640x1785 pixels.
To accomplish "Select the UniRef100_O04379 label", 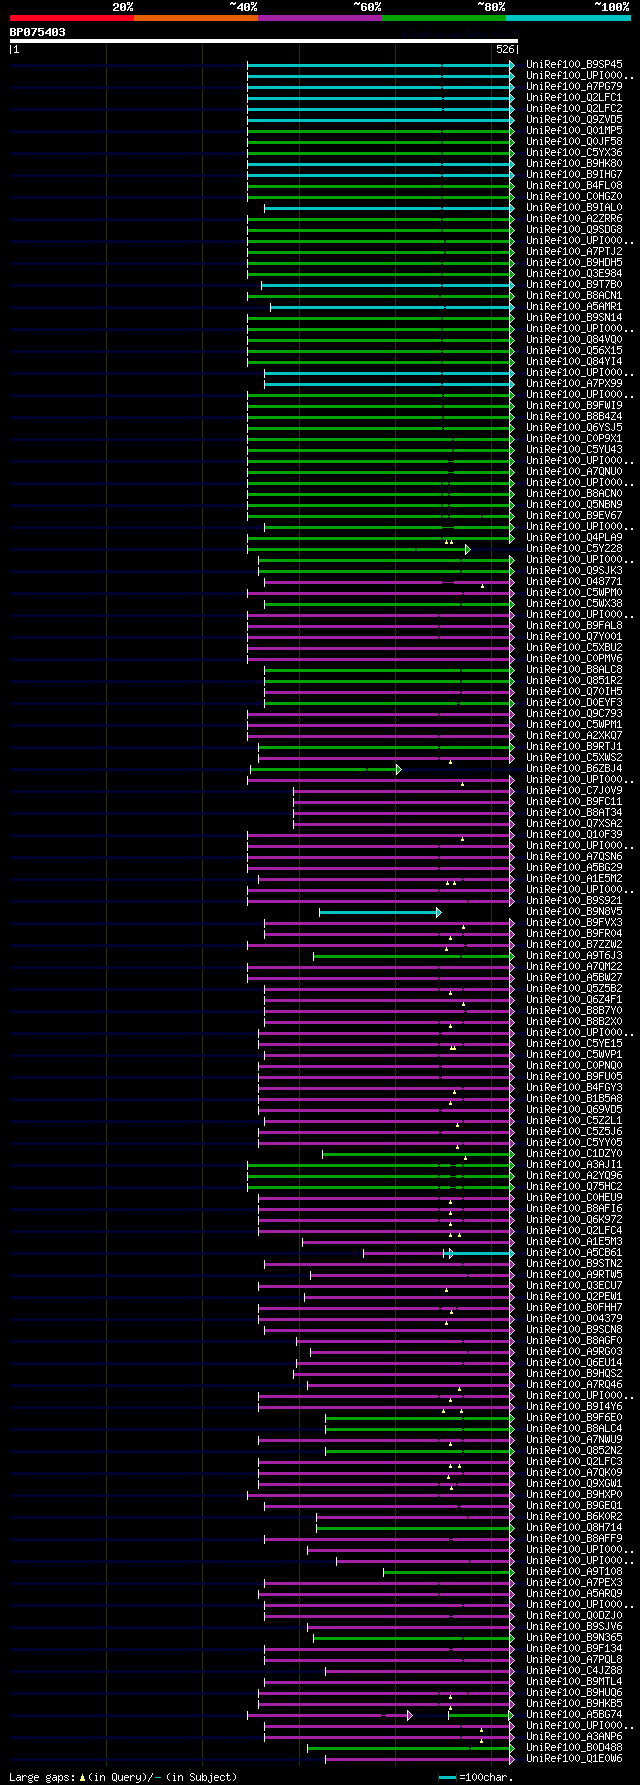I will 574,1318.
